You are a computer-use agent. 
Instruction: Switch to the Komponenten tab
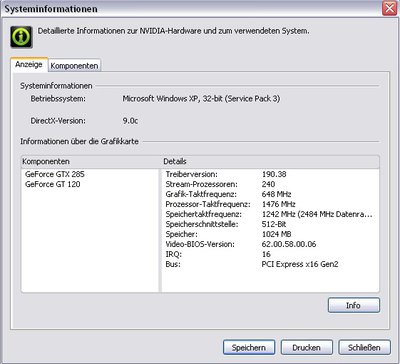74,66
